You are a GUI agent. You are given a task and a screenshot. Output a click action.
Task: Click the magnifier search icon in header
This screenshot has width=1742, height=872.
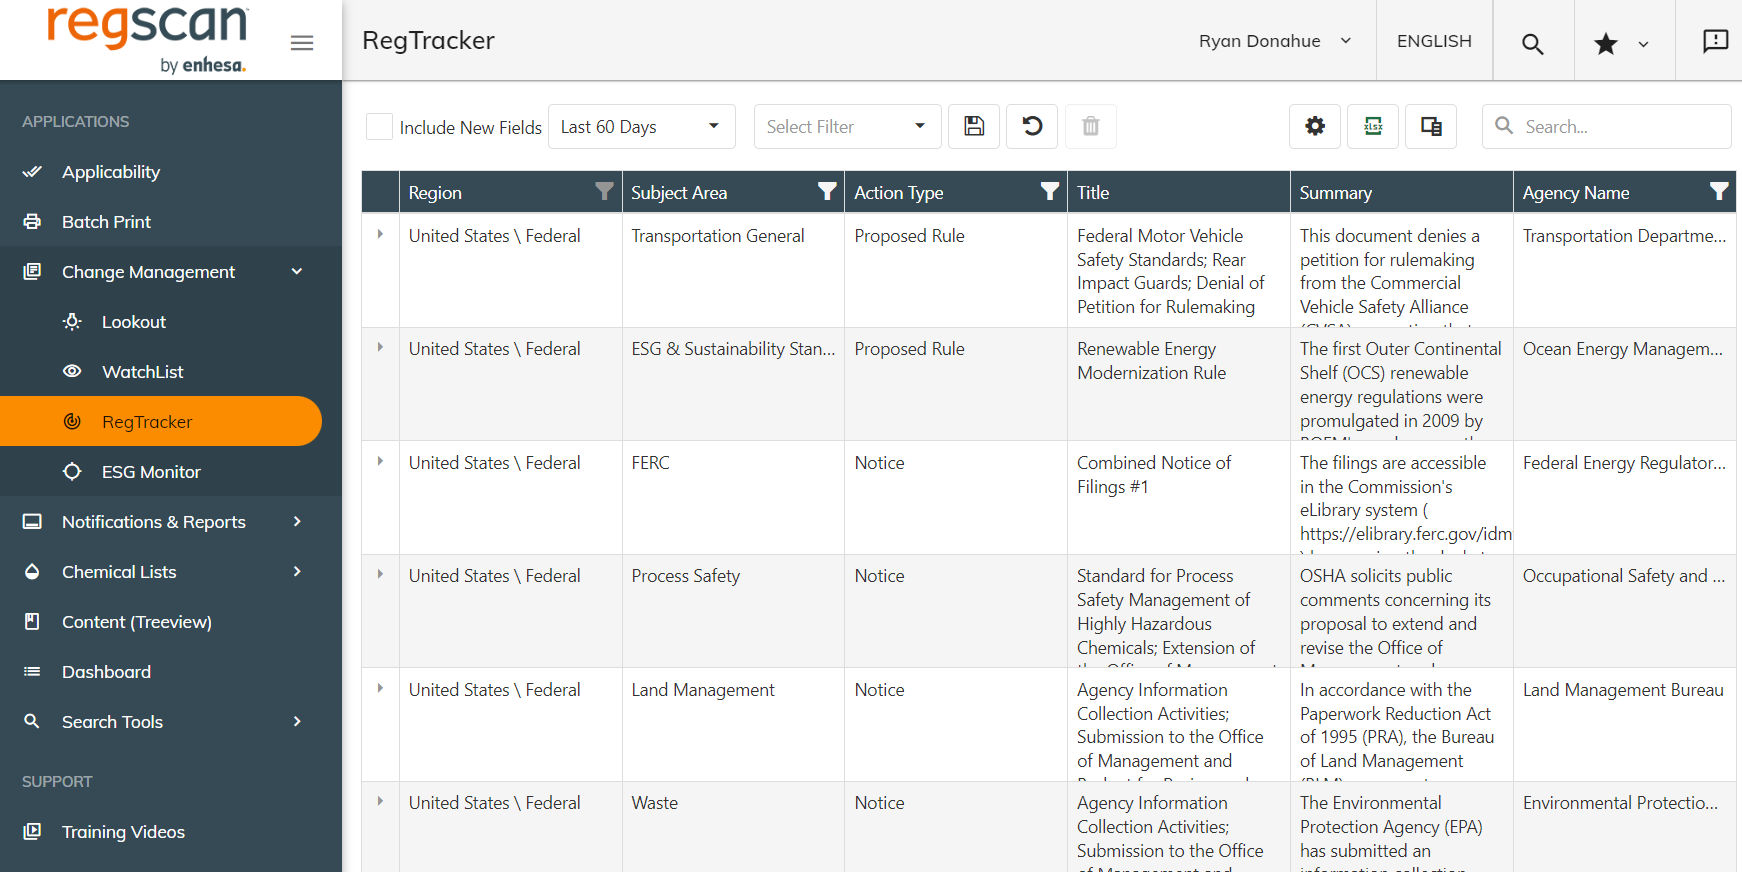point(1532,43)
